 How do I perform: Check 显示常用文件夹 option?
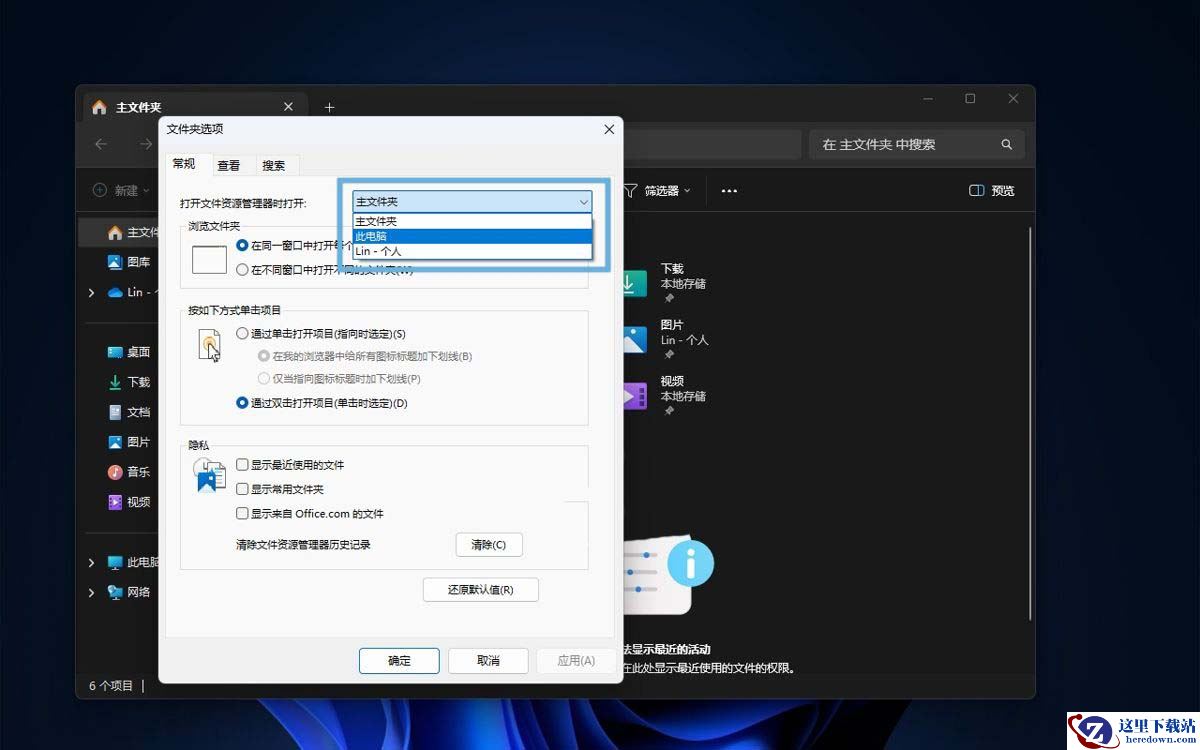point(242,489)
